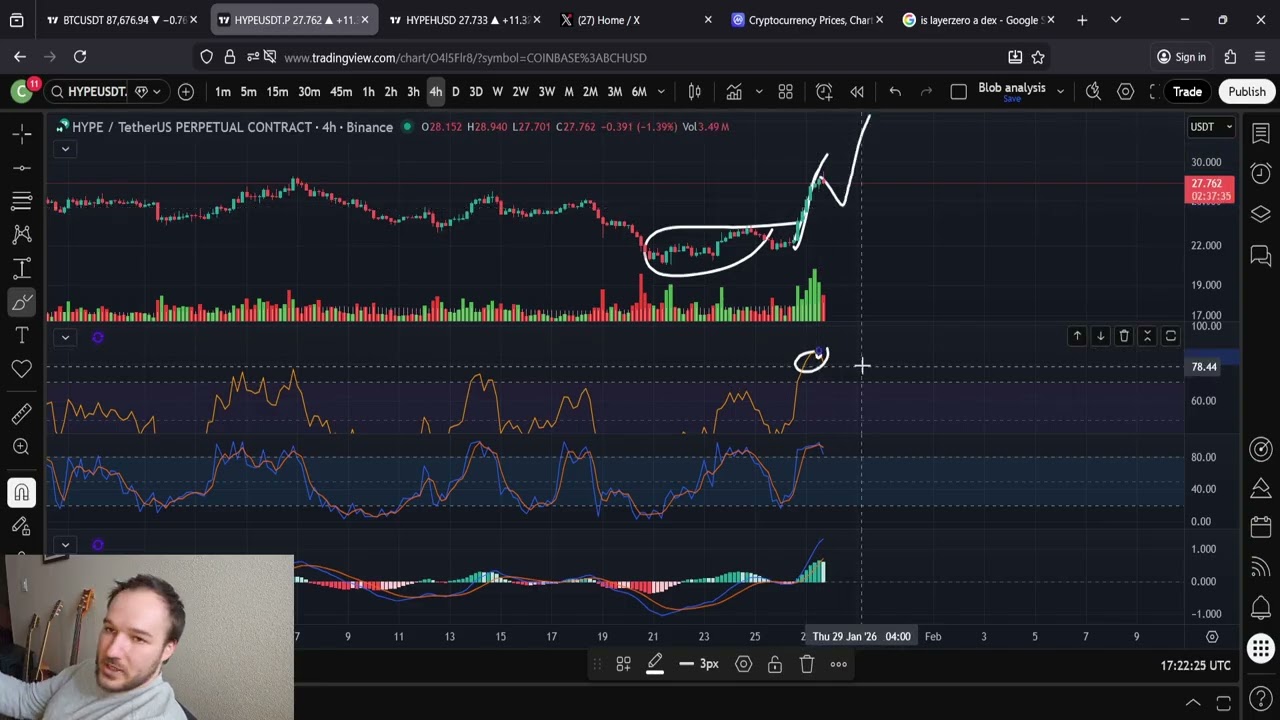Screen dimensions: 1280x720
Task: Open drawing templates in floating toolbar
Action: 623,664
